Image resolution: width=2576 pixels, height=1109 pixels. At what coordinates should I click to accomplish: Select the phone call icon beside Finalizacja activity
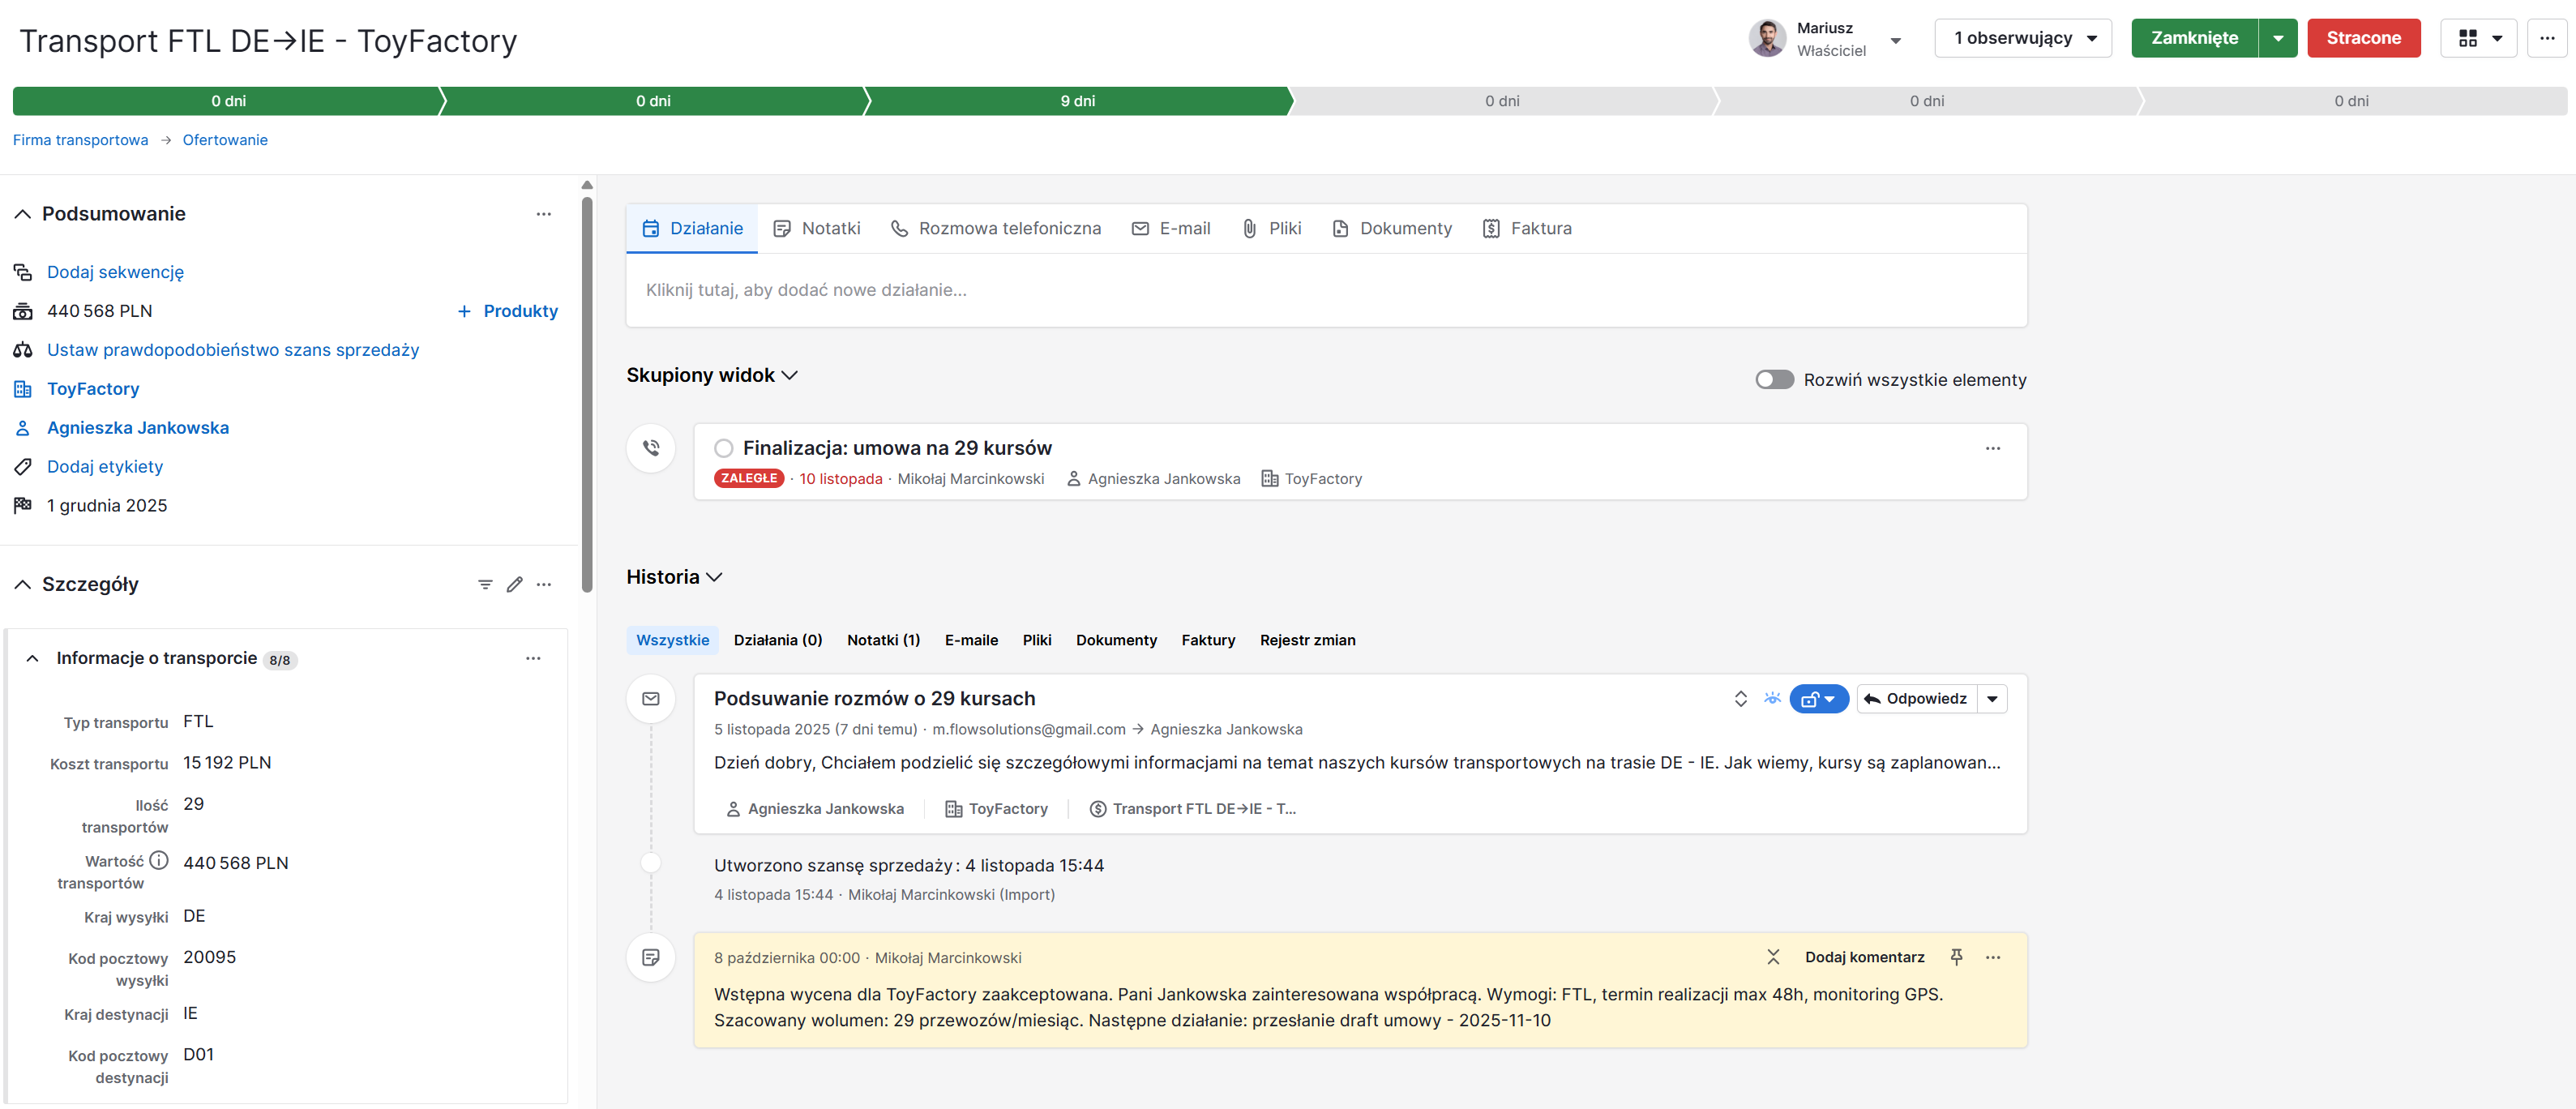(651, 448)
